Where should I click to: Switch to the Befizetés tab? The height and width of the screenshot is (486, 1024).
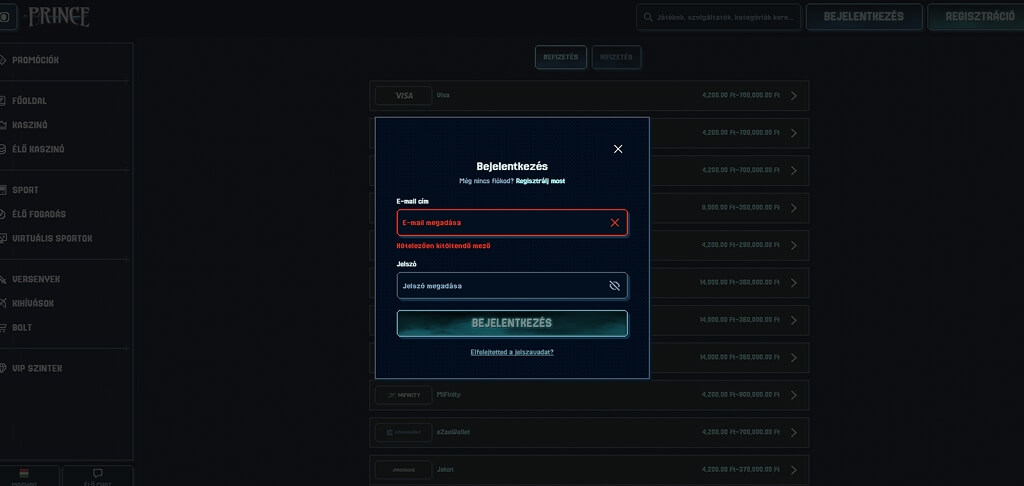[x=561, y=57]
